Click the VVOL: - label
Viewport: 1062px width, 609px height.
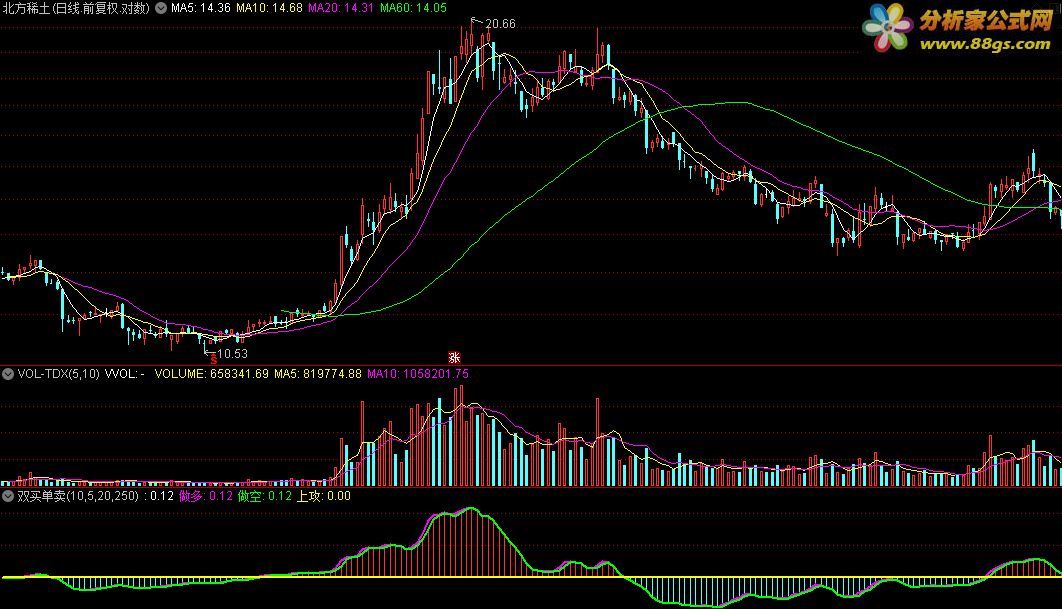click(x=125, y=374)
